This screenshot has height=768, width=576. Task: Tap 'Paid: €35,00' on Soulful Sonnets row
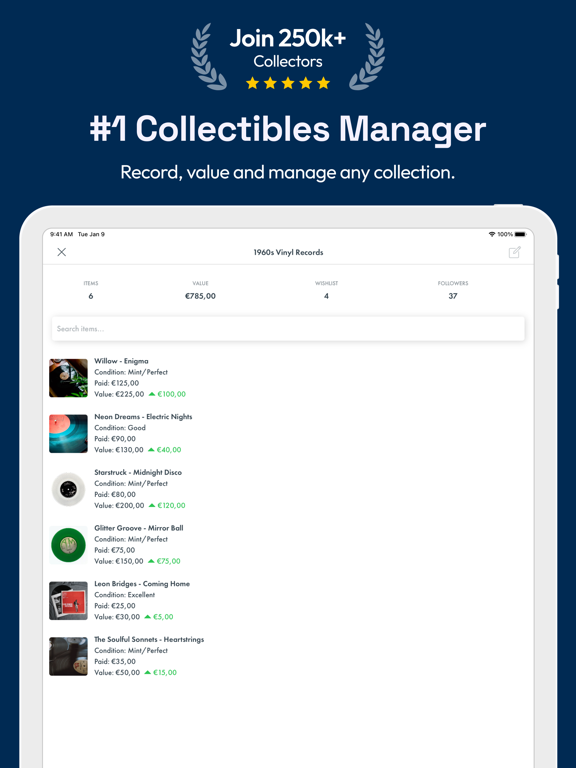pos(115,661)
